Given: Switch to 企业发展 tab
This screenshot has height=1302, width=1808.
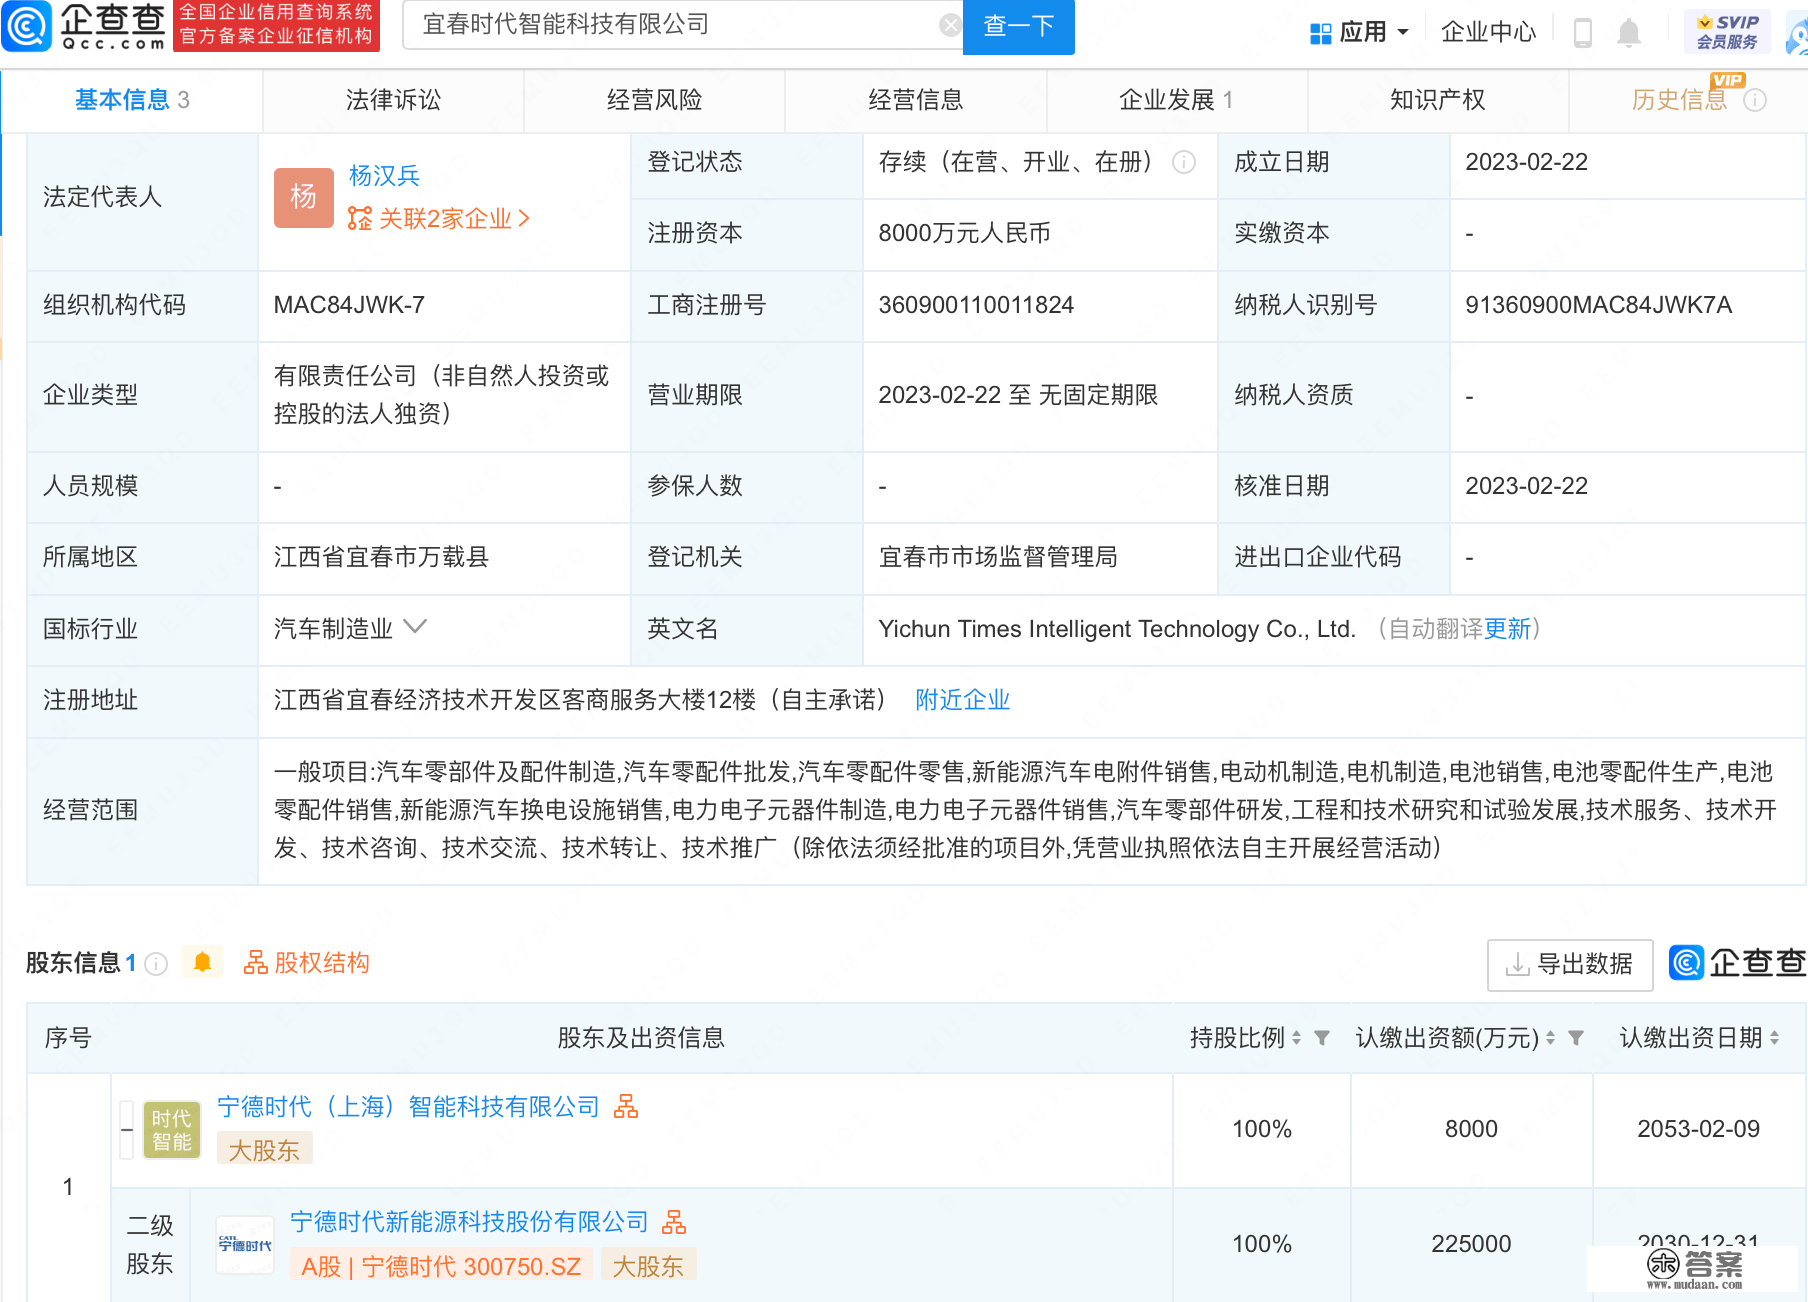Looking at the screenshot, I should 1177,100.
